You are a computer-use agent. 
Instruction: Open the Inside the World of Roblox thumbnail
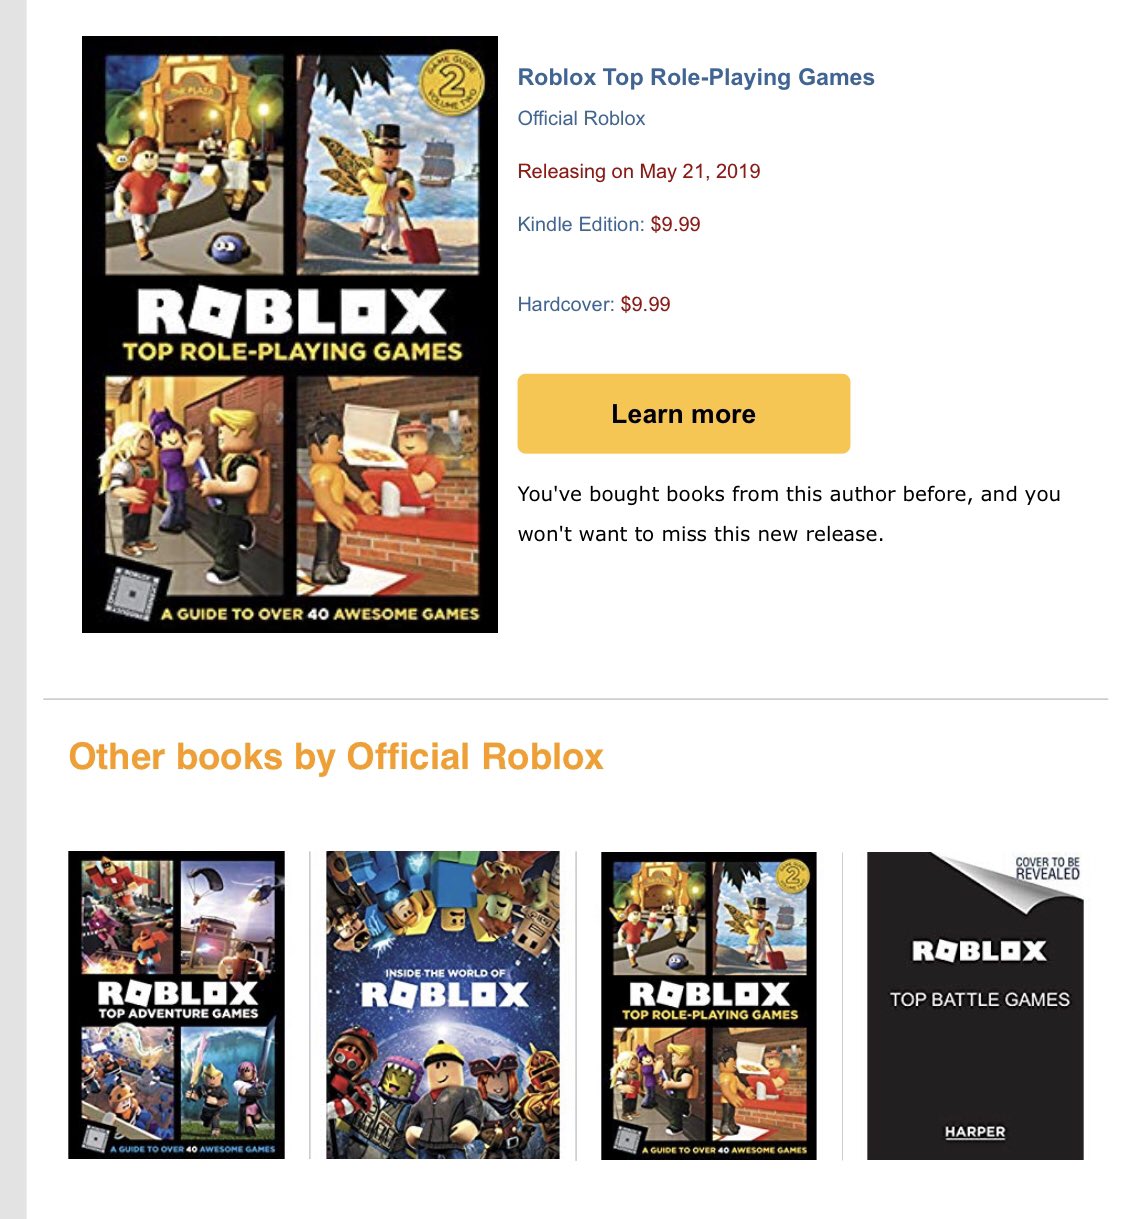[443, 1005]
